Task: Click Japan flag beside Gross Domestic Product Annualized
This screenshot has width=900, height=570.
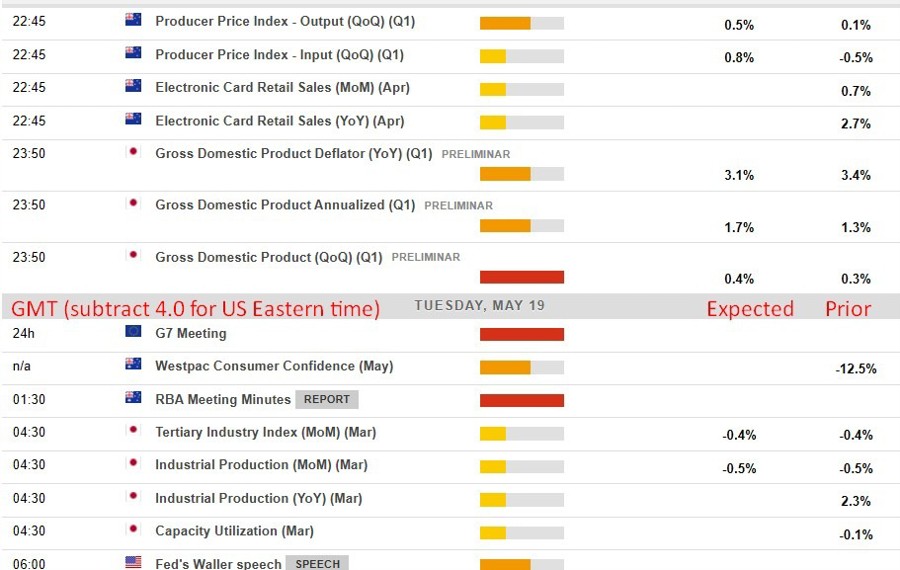Action: click(133, 203)
